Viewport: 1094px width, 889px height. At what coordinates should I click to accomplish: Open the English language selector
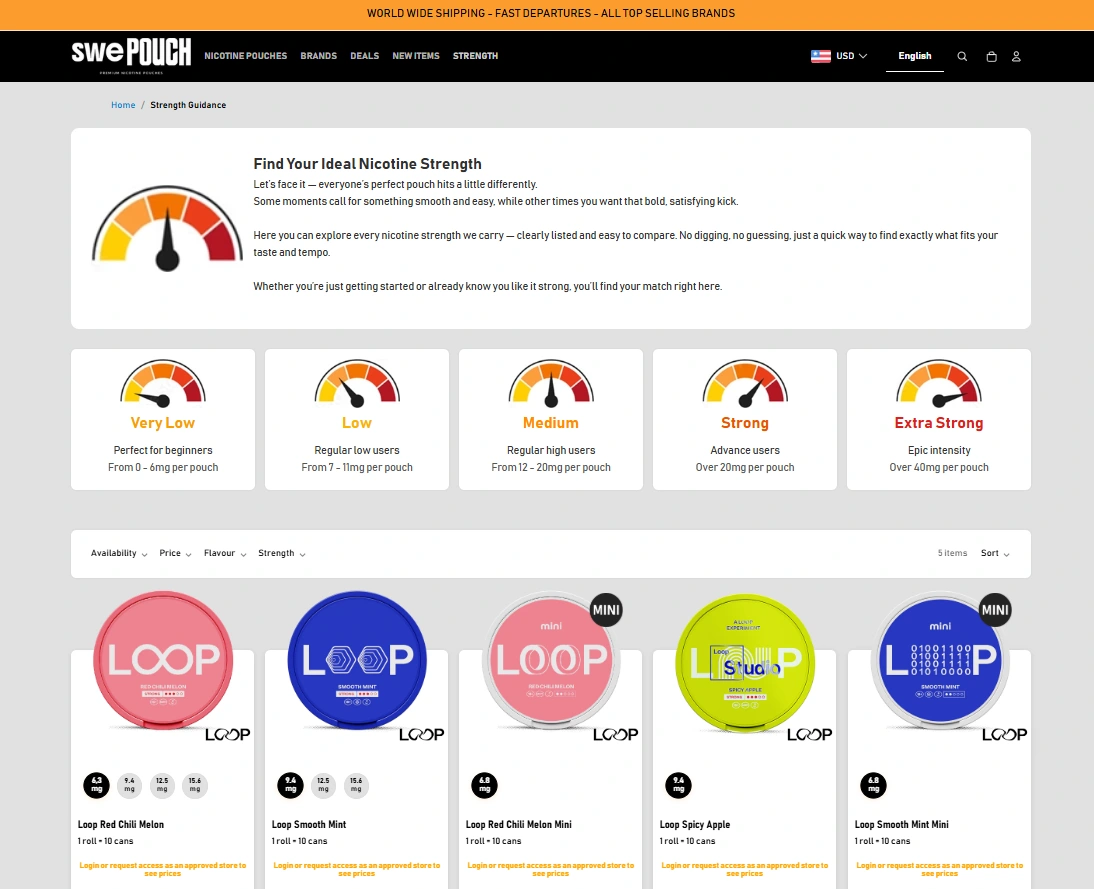(915, 56)
